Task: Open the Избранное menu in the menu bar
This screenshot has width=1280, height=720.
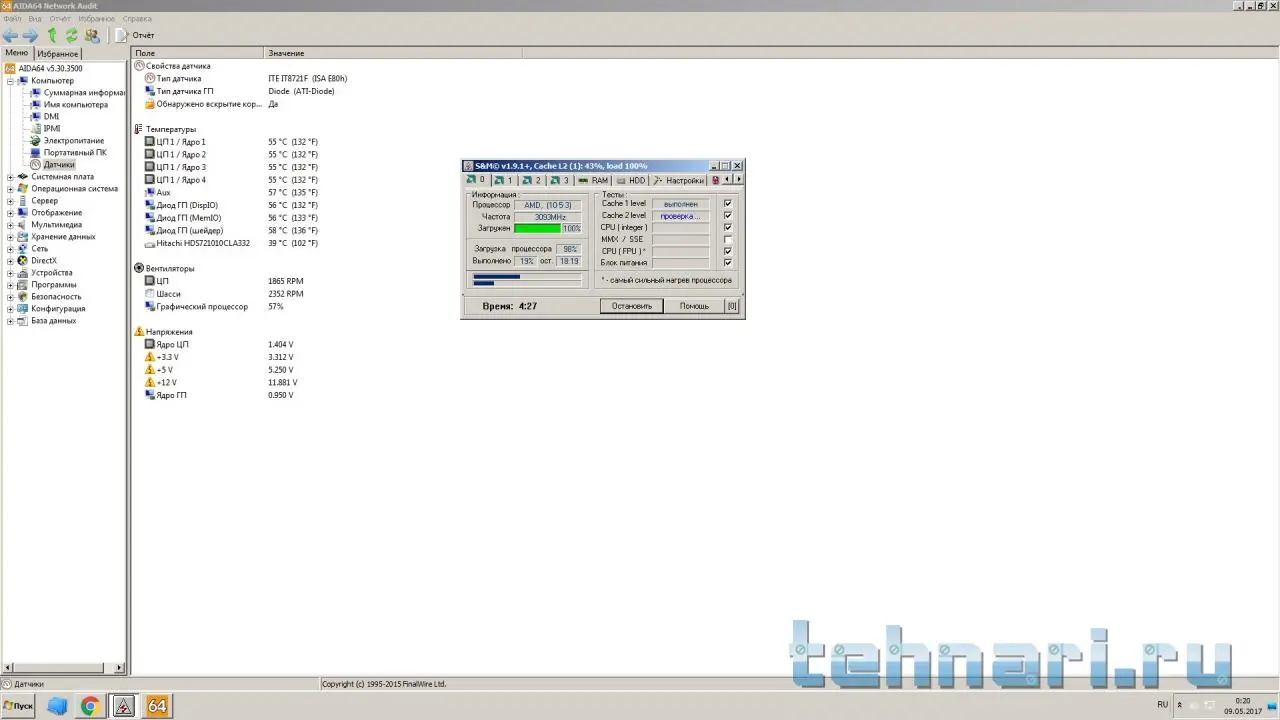Action: (96, 18)
